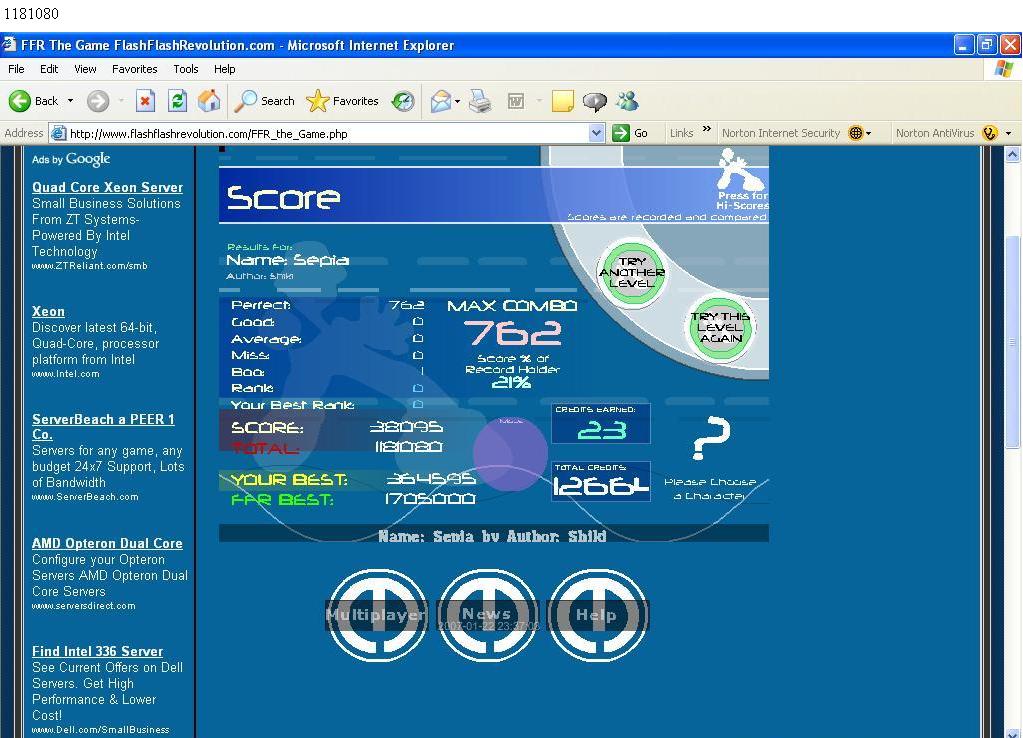The height and width of the screenshot is (738, 1023).
Task: Expand the address bar dropdown arrow
Action: [x=596, y=133]
